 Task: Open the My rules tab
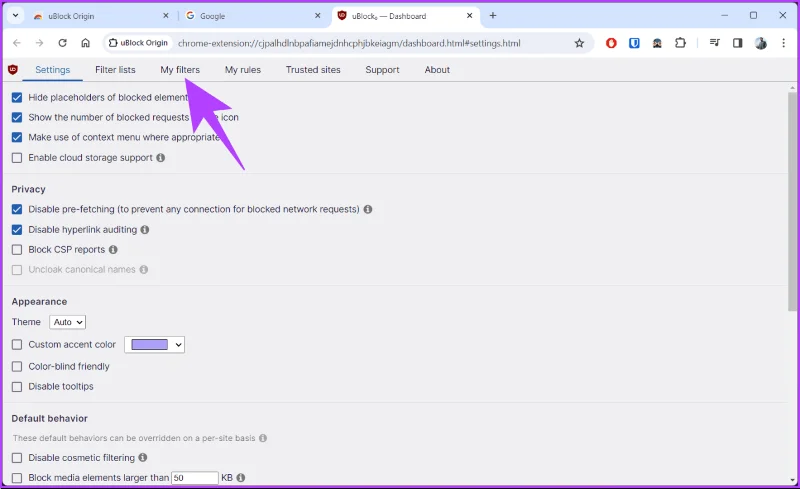243,70
